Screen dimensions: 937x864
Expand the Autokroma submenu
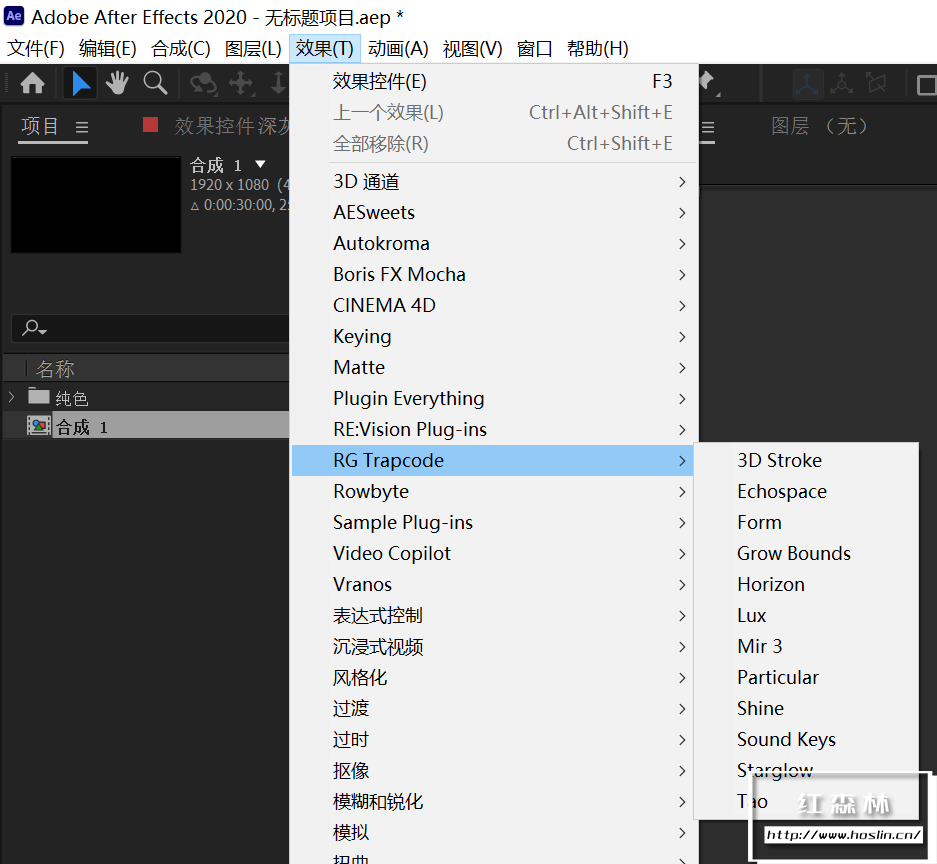click(x=494, y=244)
